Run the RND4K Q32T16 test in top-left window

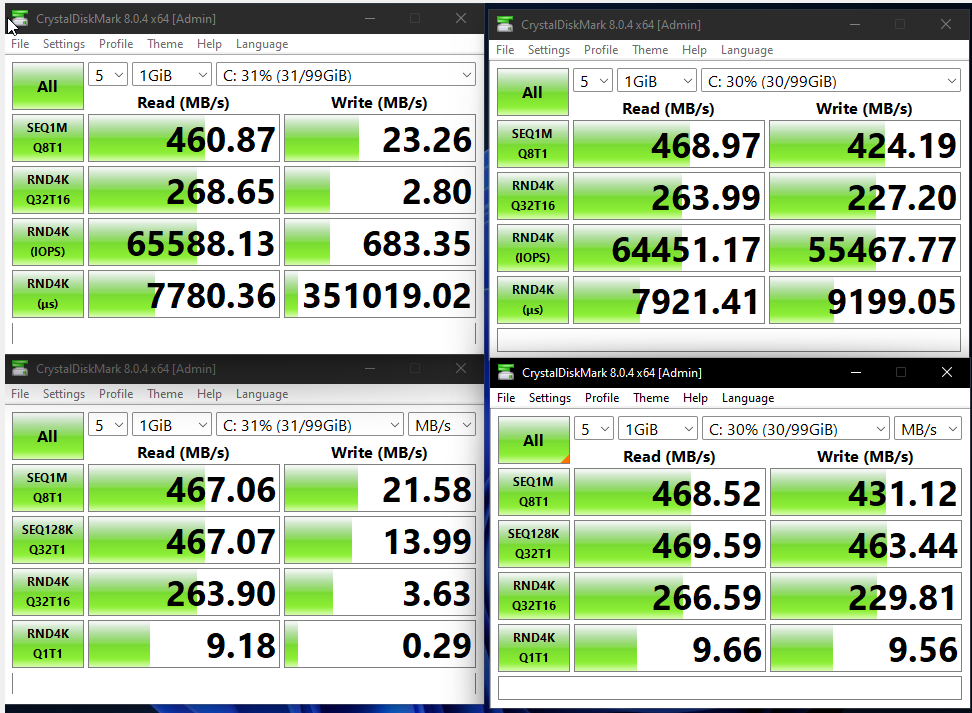point(48,190)
